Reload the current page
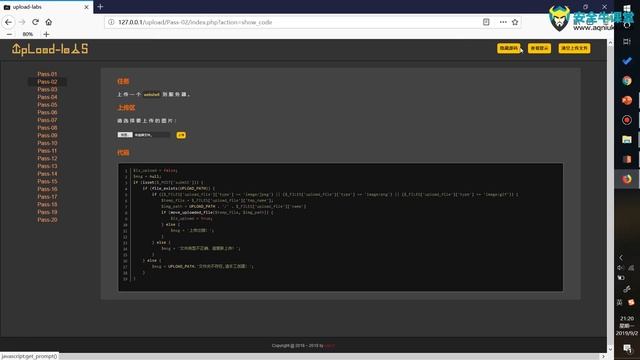Screen dimensions: 640x360 pos(35,22)
